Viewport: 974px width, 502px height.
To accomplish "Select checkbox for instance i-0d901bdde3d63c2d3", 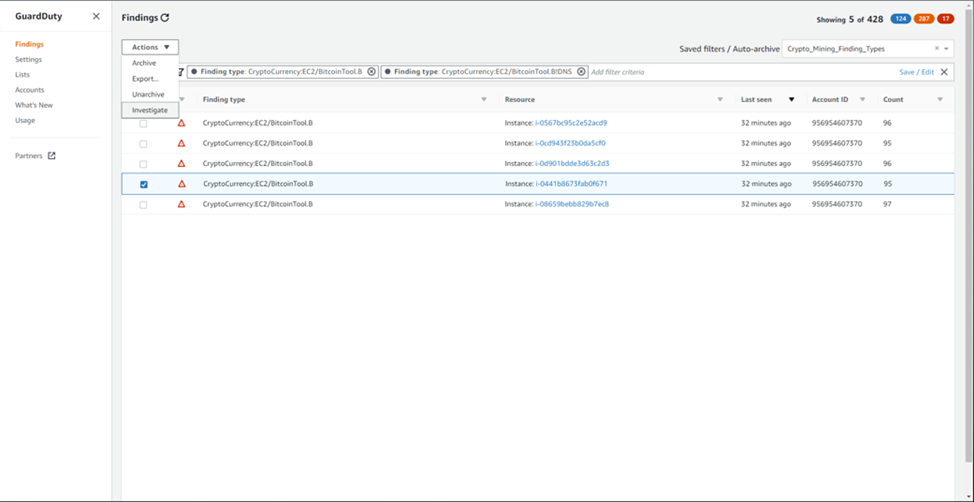I will (x=143, y=164).
